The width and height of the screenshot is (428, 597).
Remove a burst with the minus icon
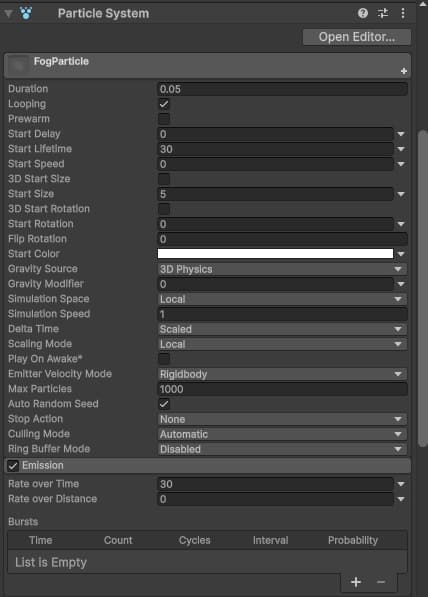click(381, 582)
